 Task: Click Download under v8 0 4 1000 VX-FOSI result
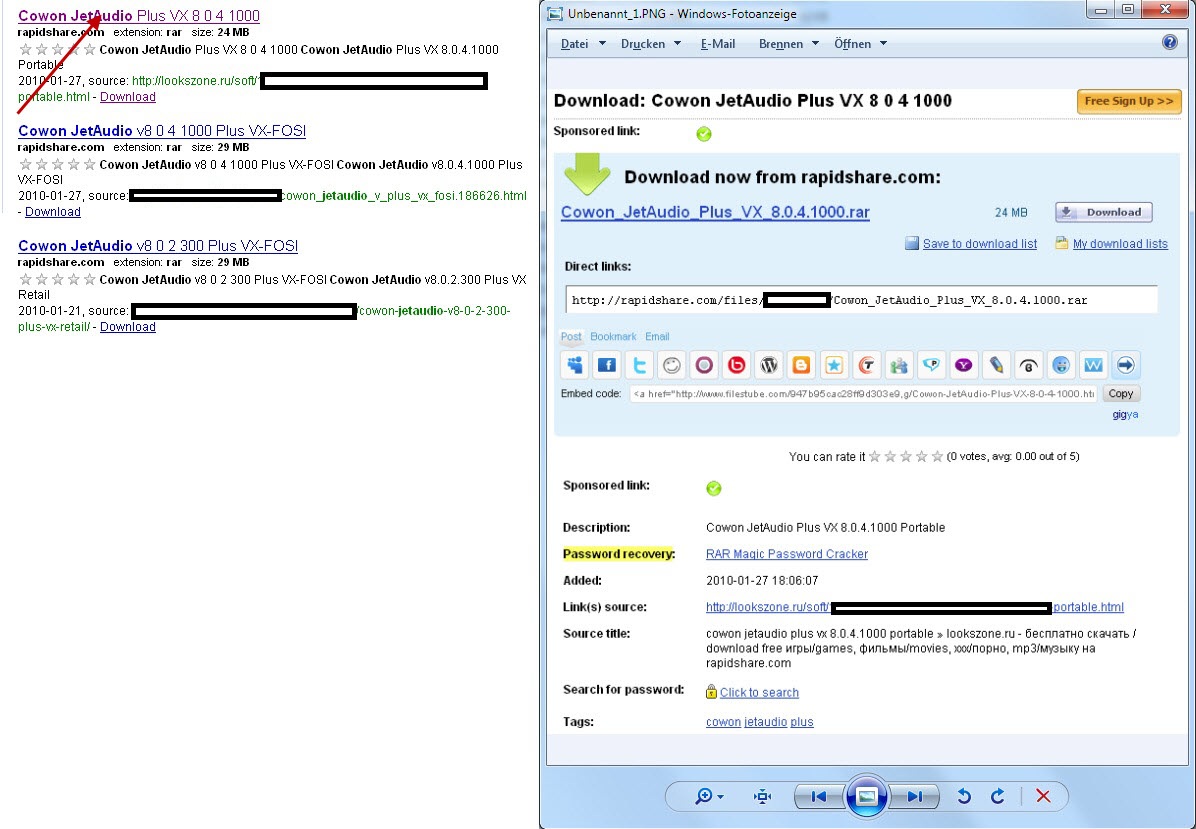coord(53,212)
